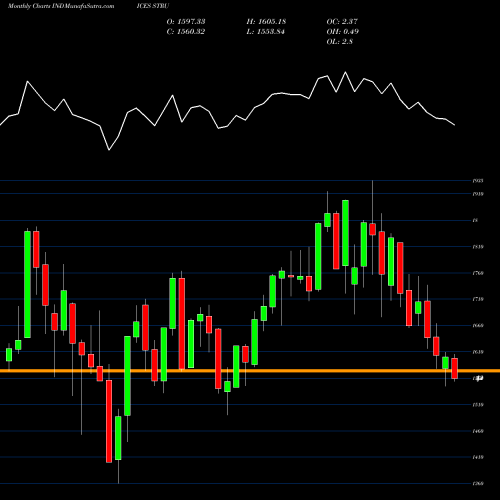Screen dimensions: 500x500
Task: Click the low value L: 1553.84
Action: [x=265, y=32]
